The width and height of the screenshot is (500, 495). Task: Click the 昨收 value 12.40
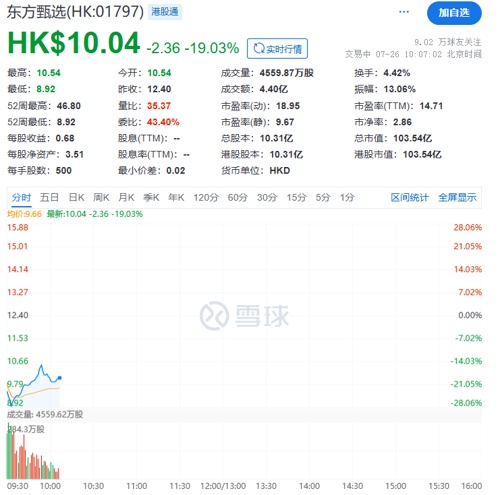pos(159,89)
